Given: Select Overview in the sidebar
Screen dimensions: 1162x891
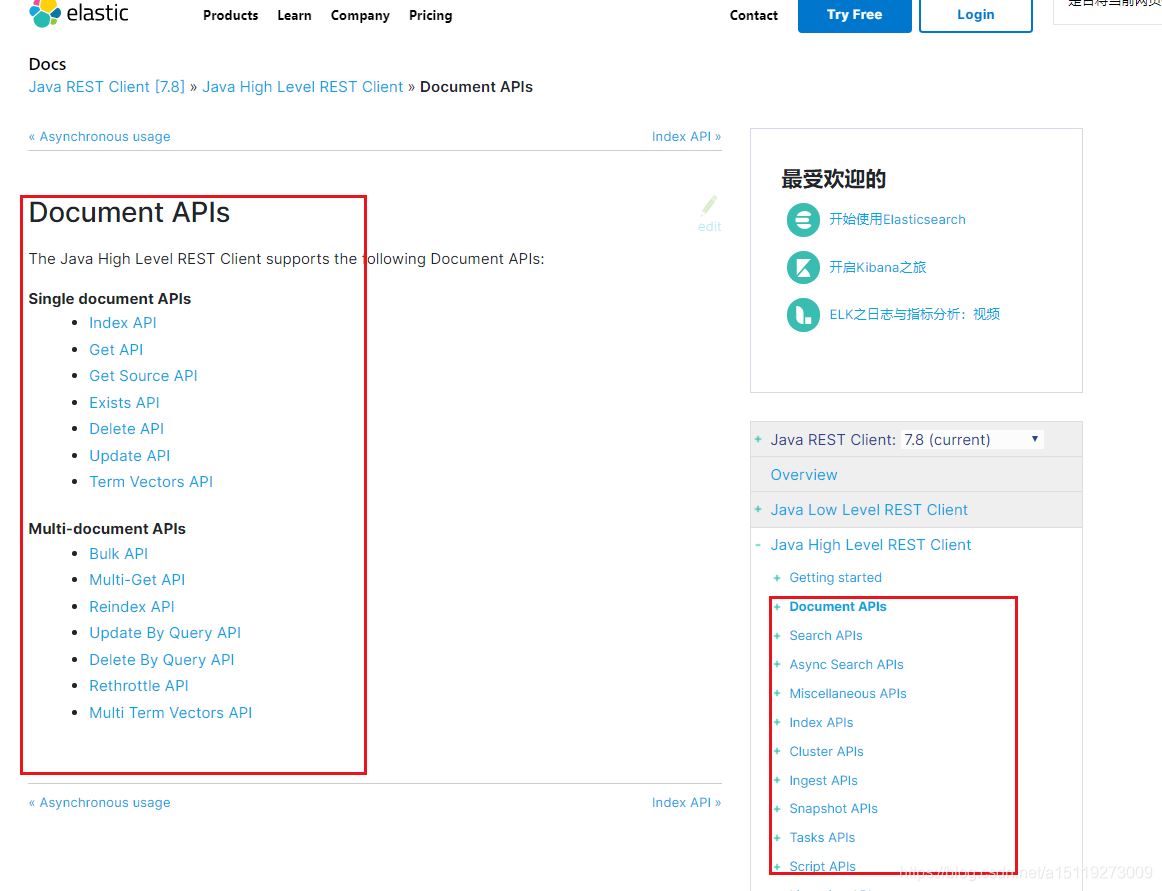Looking at the screenshot, I should (x=804, y=474).
